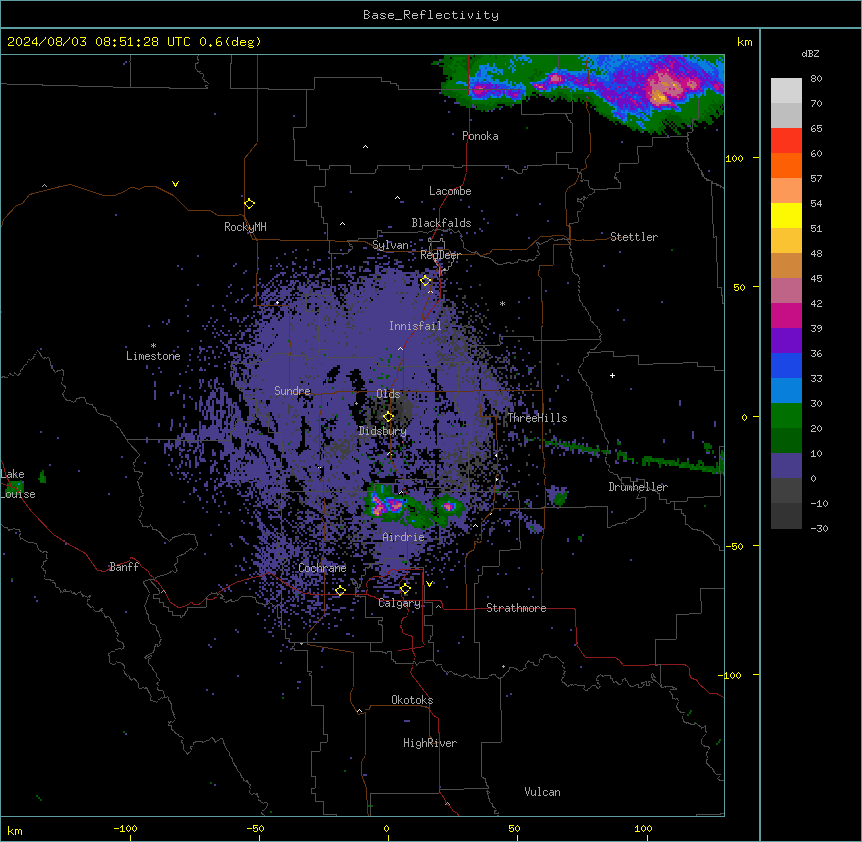
Task: Click the Ponoka city label
Action: pos(480,136)
